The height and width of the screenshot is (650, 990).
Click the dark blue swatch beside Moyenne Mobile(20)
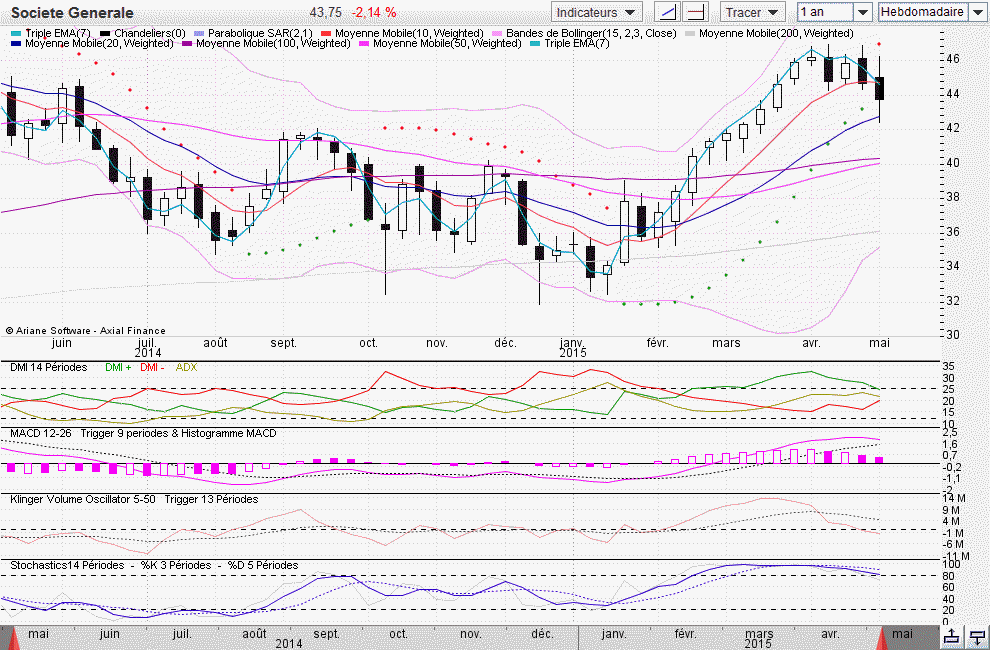pos(17,44)
